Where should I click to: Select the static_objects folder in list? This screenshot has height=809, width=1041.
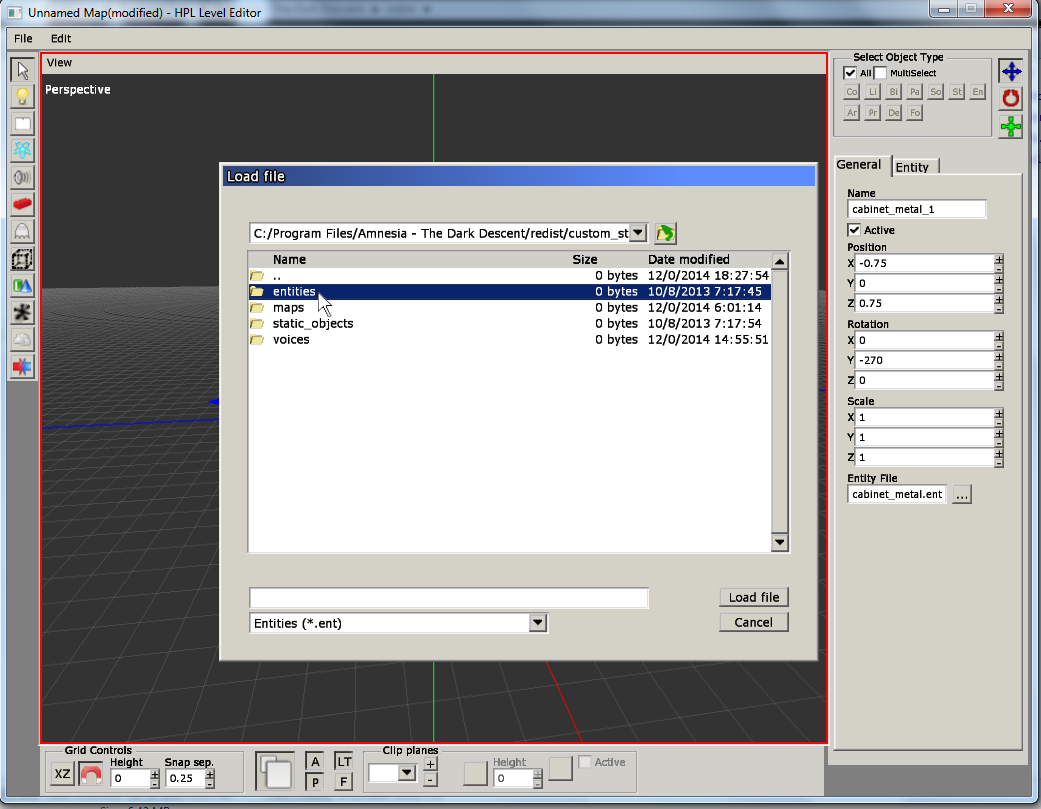click(312, 323)
